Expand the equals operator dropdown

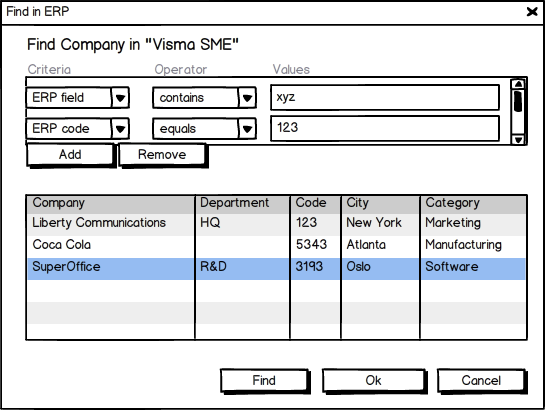click(247, 129)
